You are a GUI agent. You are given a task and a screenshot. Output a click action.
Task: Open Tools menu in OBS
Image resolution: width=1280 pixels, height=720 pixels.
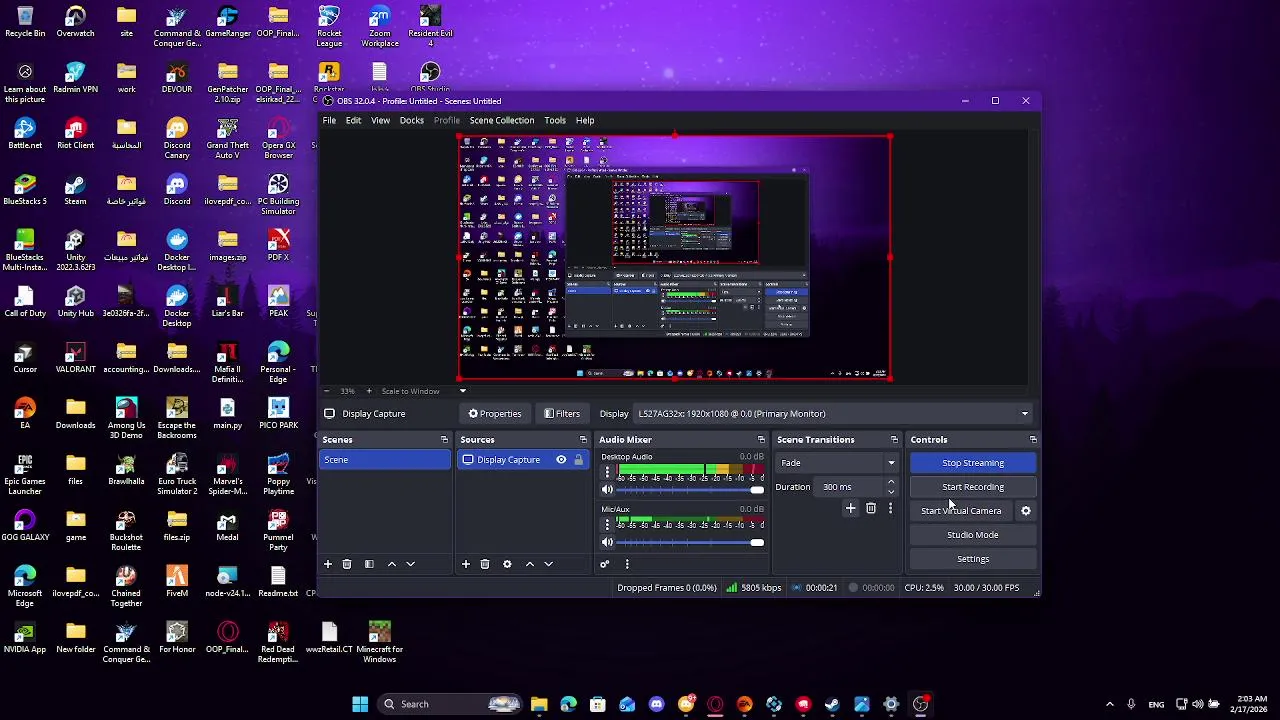[x=555, y=120]
